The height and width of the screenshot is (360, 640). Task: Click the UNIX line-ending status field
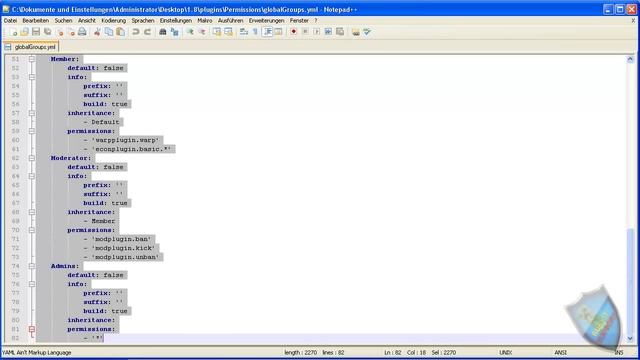coord(506,353)
